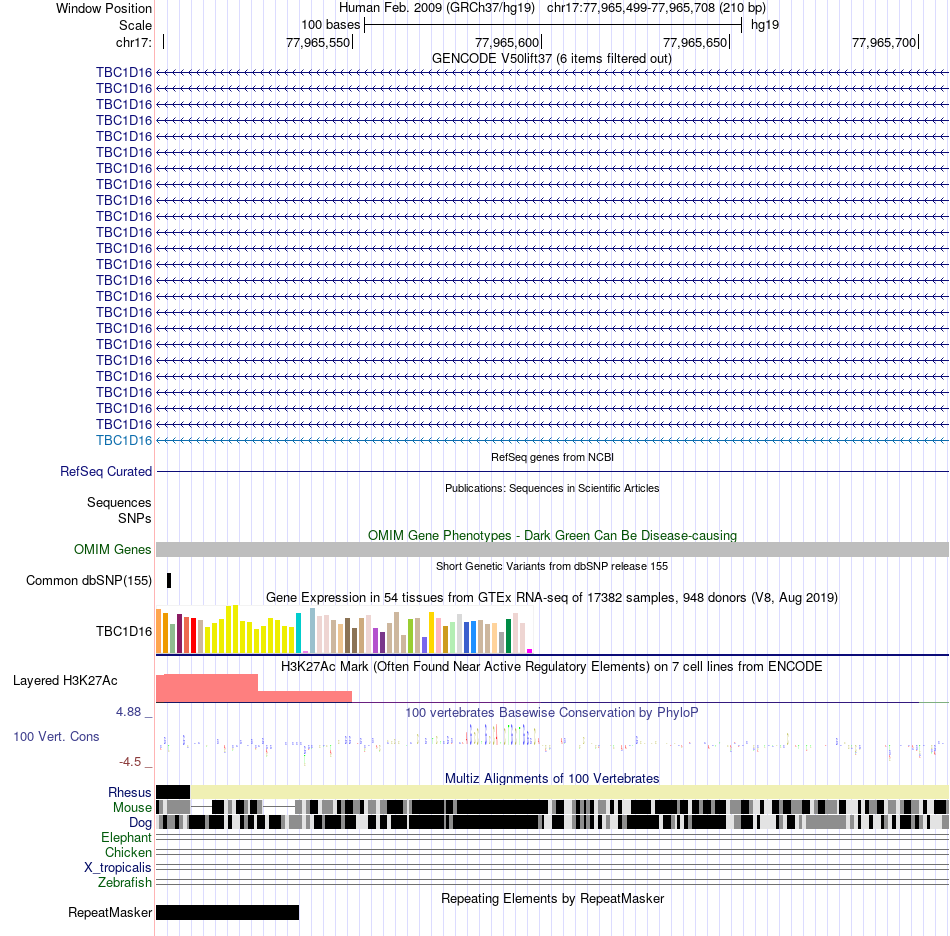This screenshot has width=950, height=936.
Task: Click the X_tropicalis species label
Action: pos(118,868)
